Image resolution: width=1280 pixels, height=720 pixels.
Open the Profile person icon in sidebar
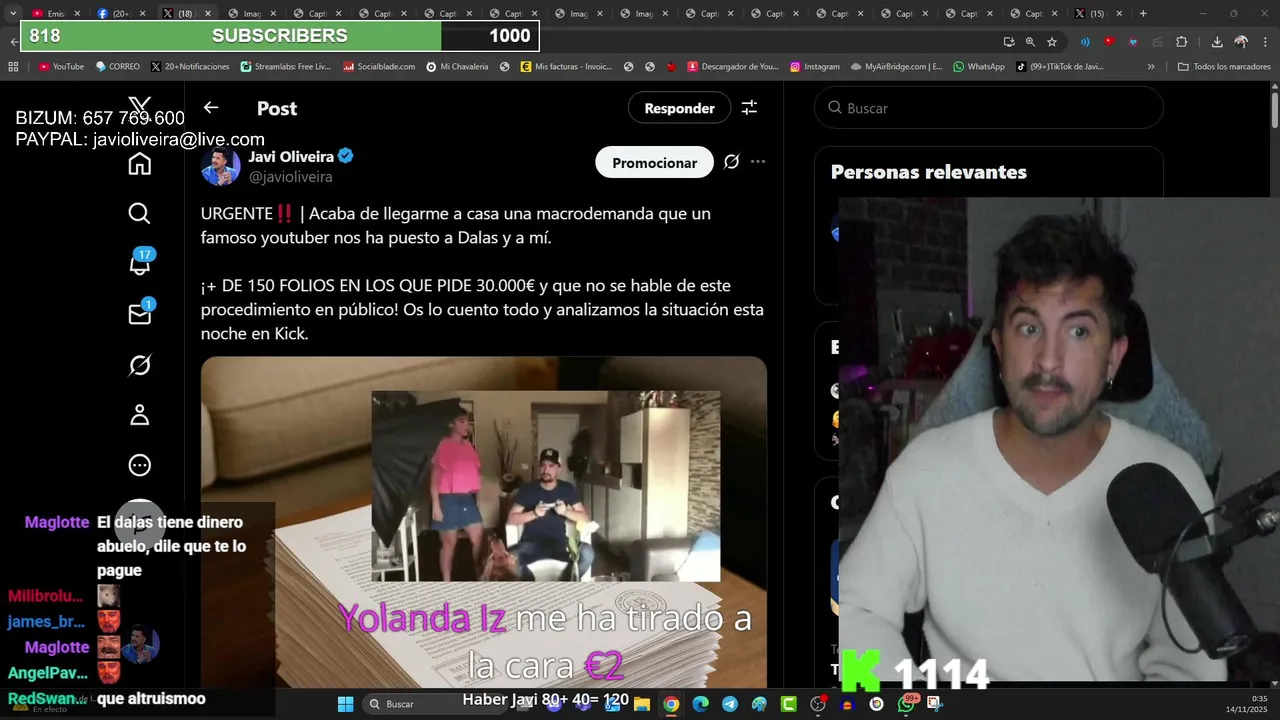(x=140, y=415)
